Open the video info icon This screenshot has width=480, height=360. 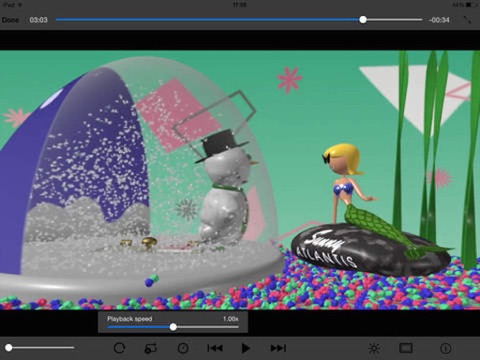click(446, 348)
